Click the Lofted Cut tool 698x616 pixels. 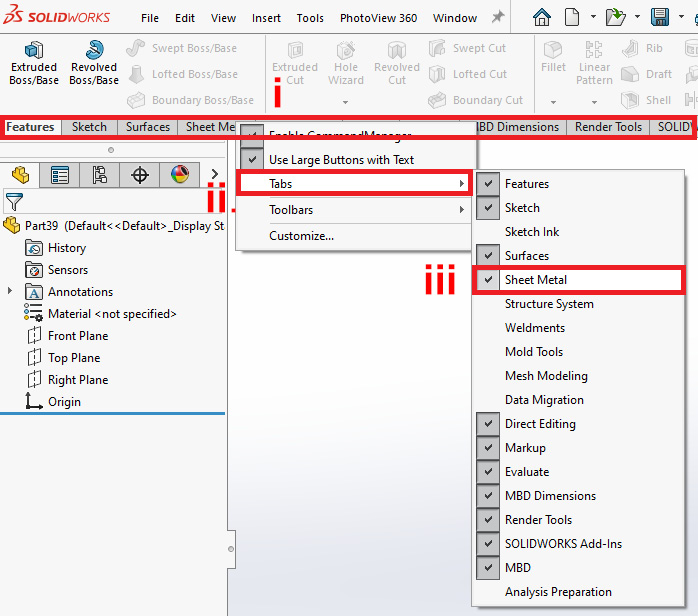468,74
